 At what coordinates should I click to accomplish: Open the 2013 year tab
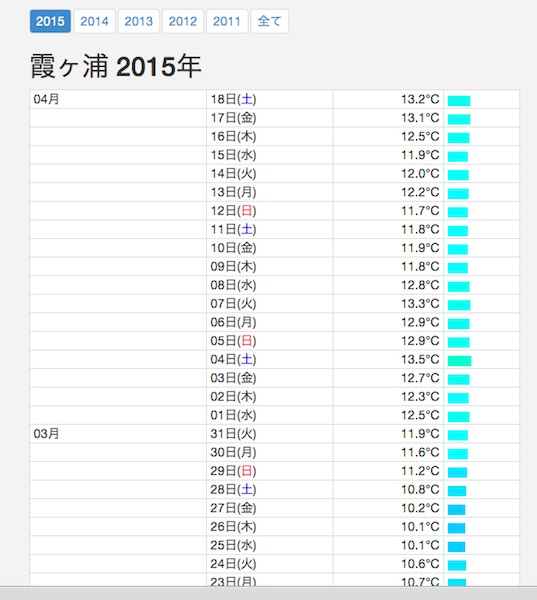point(139,21)
